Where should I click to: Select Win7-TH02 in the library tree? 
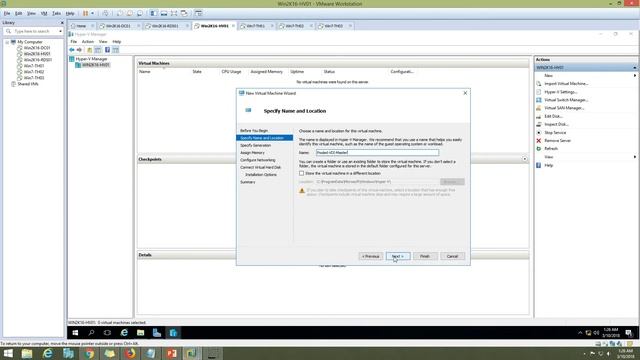33,72
